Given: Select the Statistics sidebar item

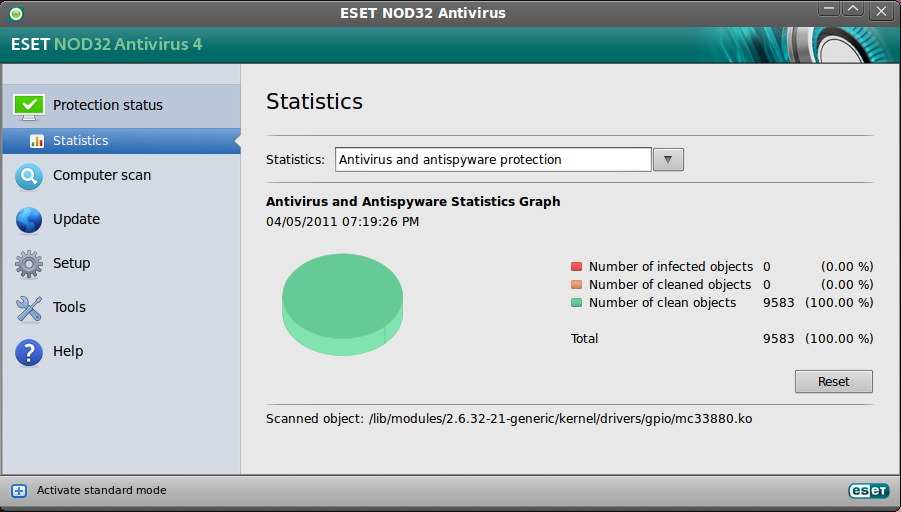Looking at the screenshot, I should click(x=122, y=141).
